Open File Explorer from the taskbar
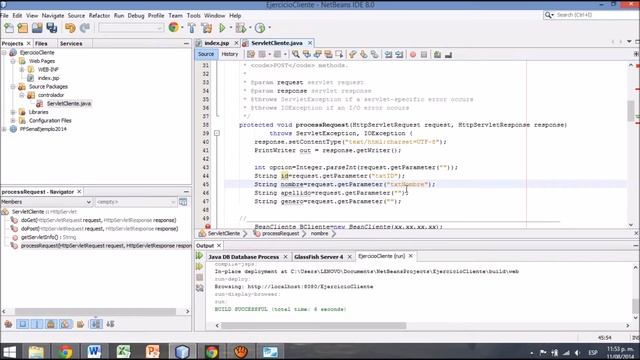The image size is (640, 360). click(36, 351)
